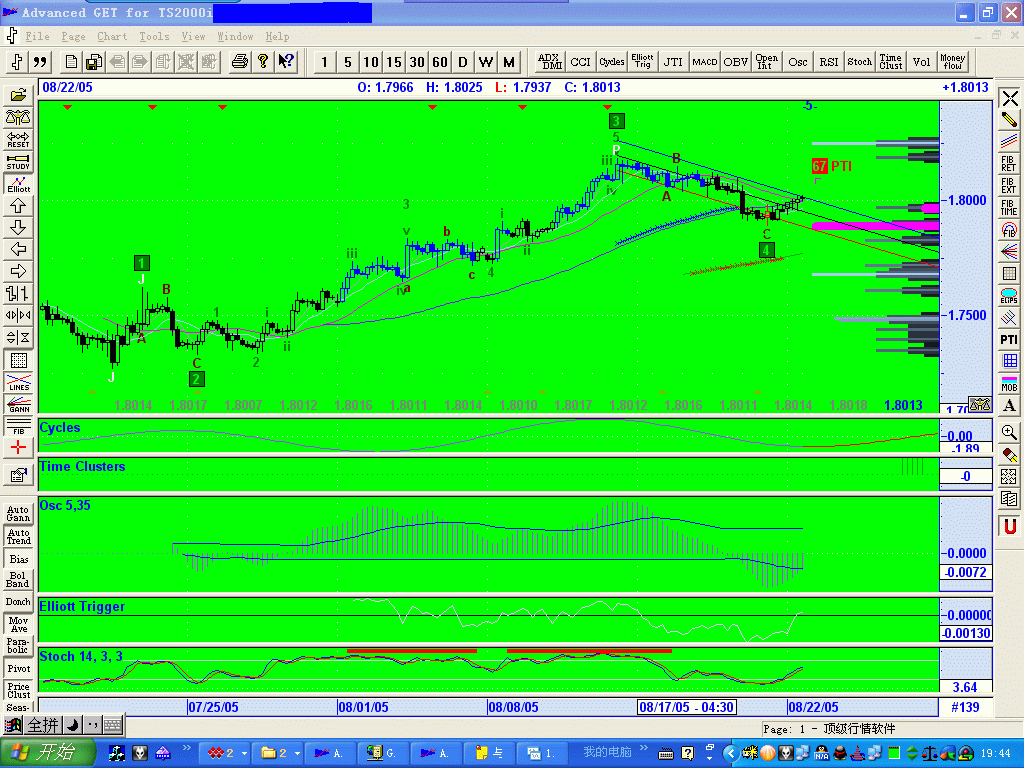Select the eraser tool icon
Viewport: 1024px width, 768px height.
[1009, 455]
